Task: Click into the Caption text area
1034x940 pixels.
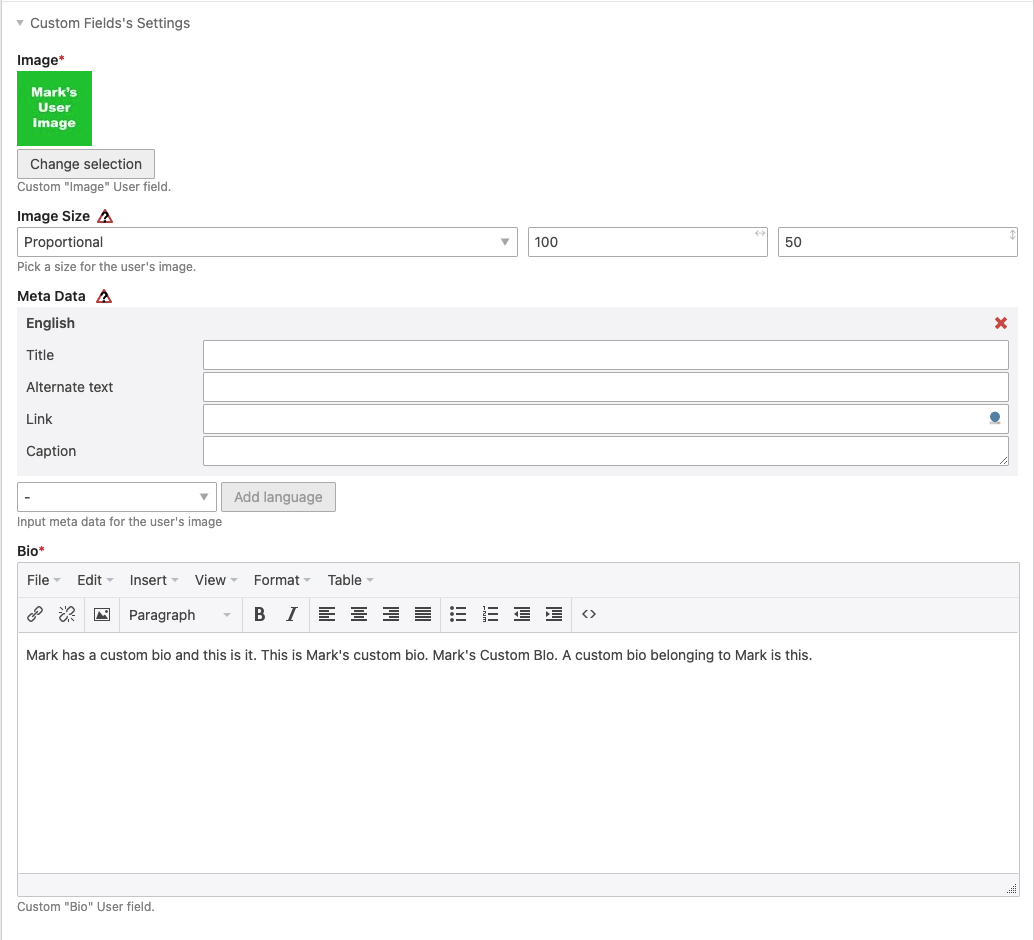Action: coord(605,451)
